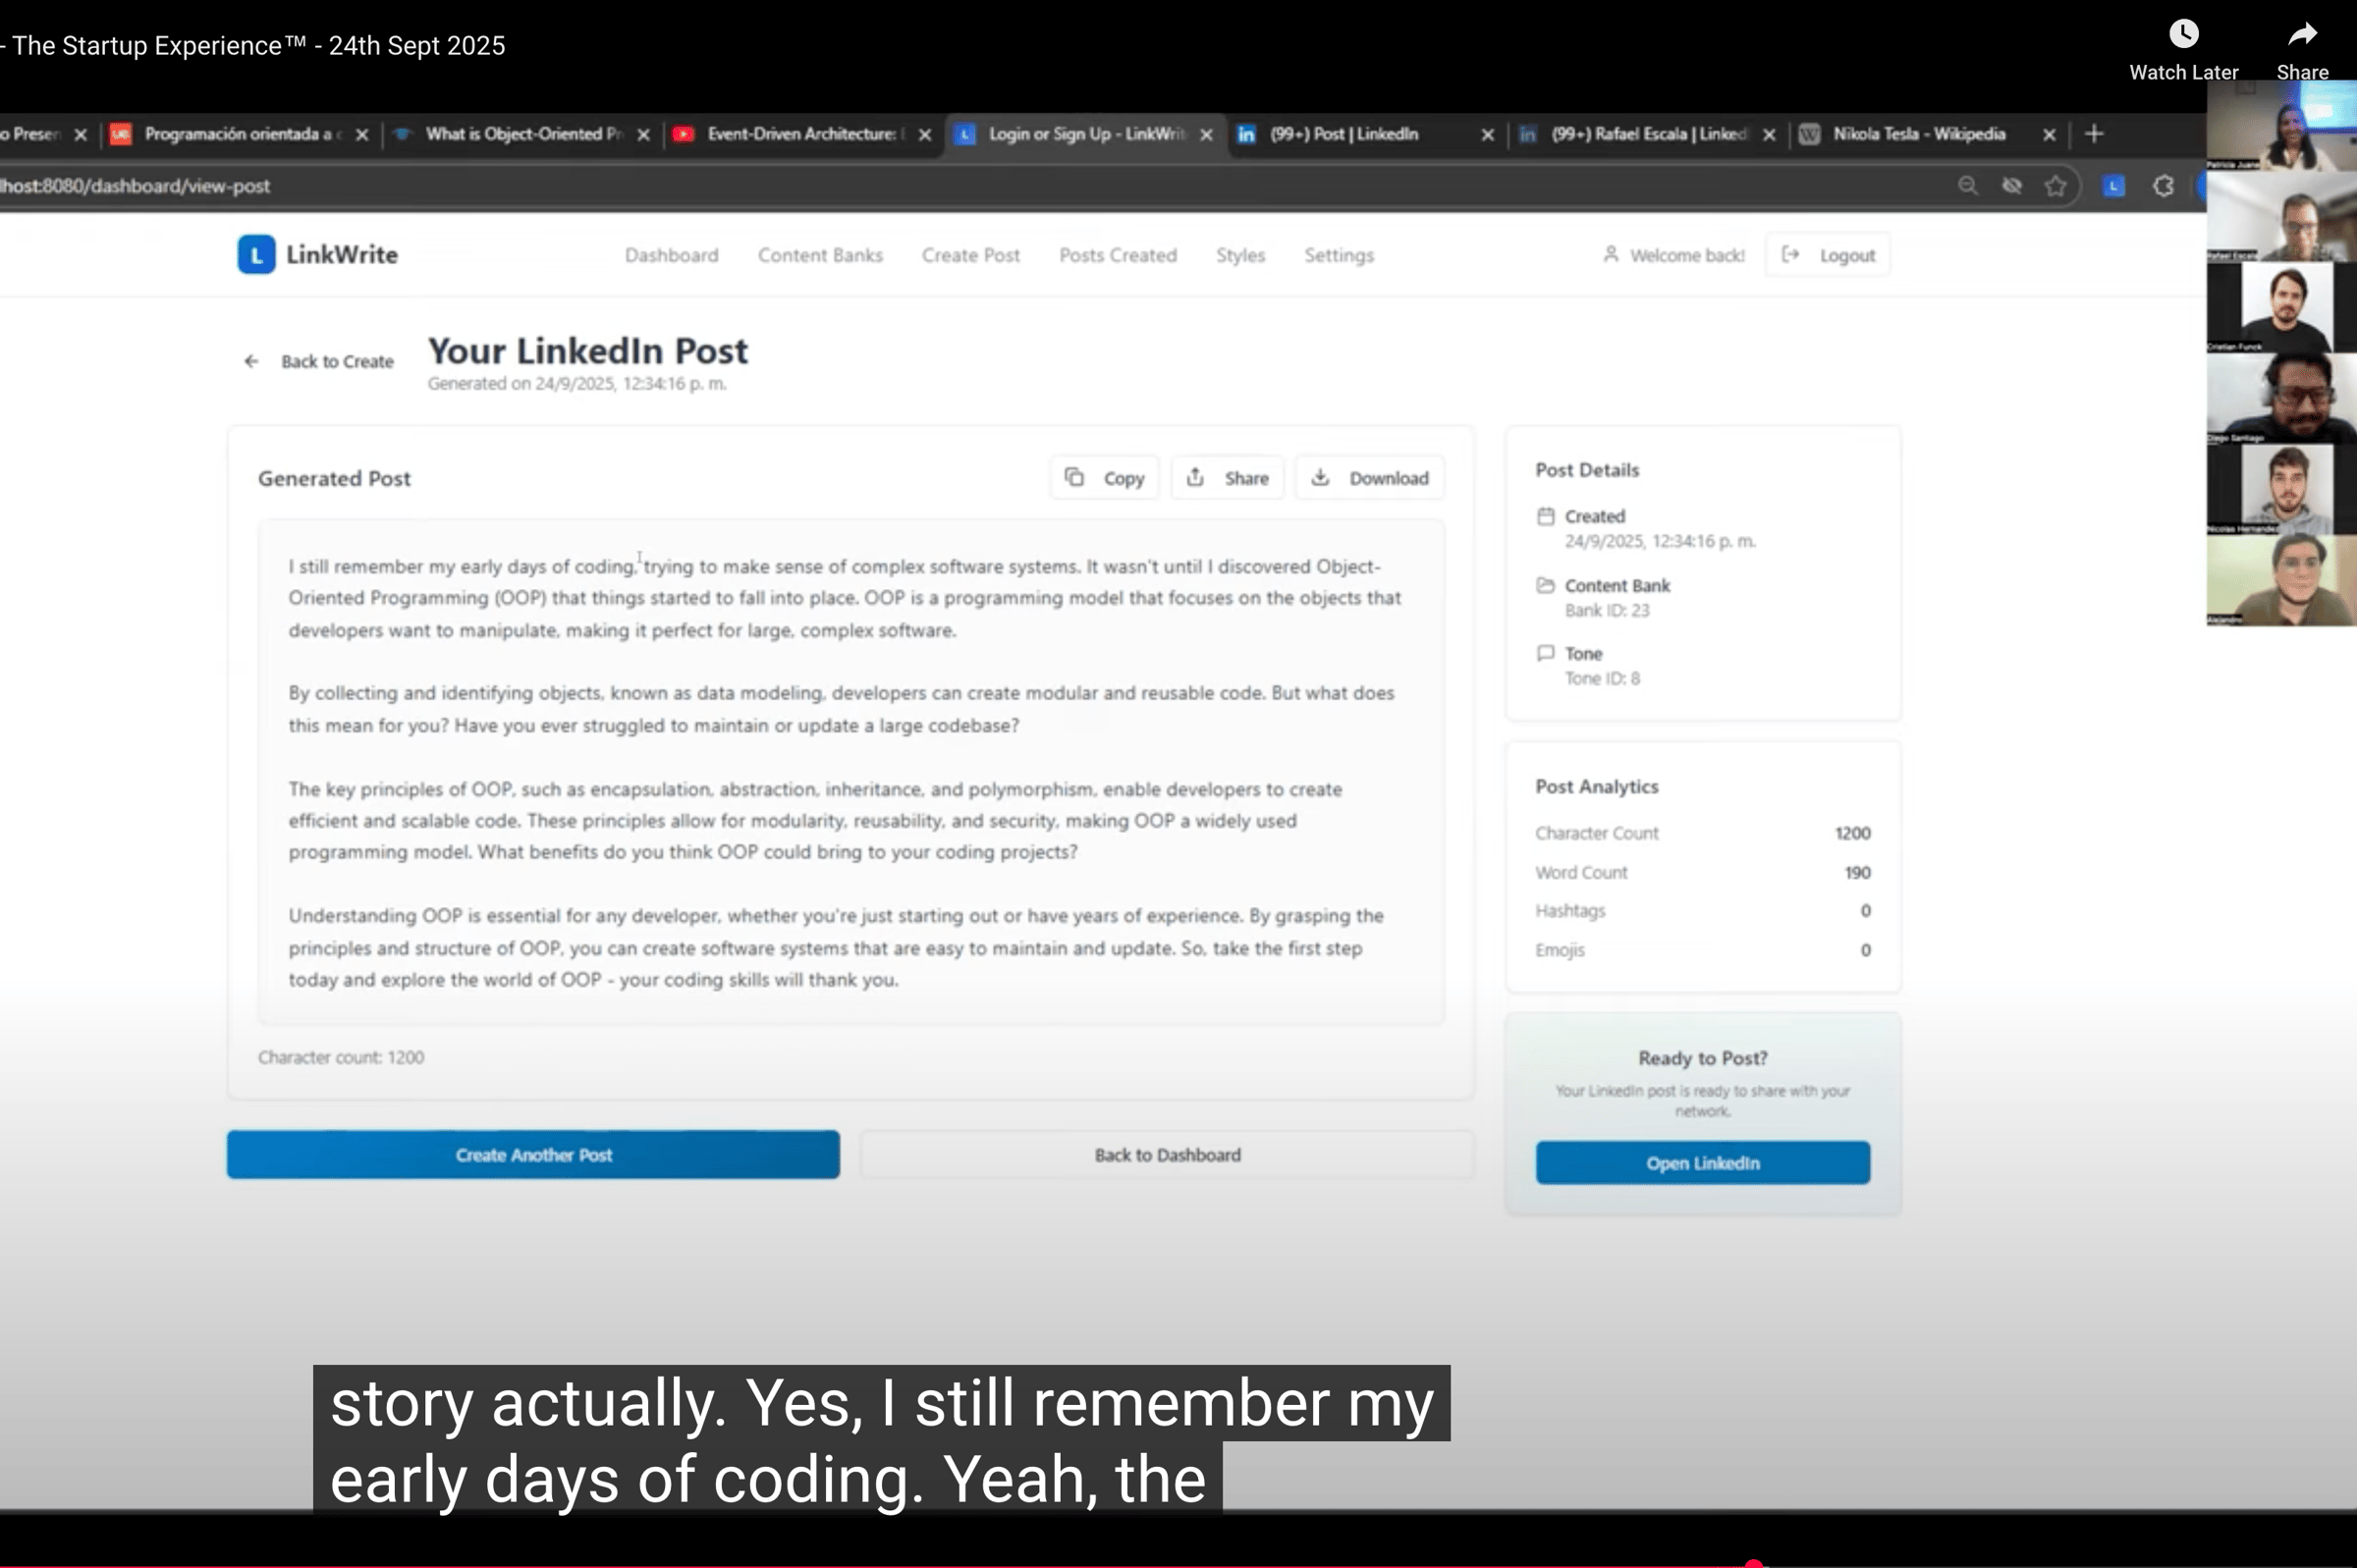Close the Login or Sign Up LinkWrite tab

[x=1206, y=134]
